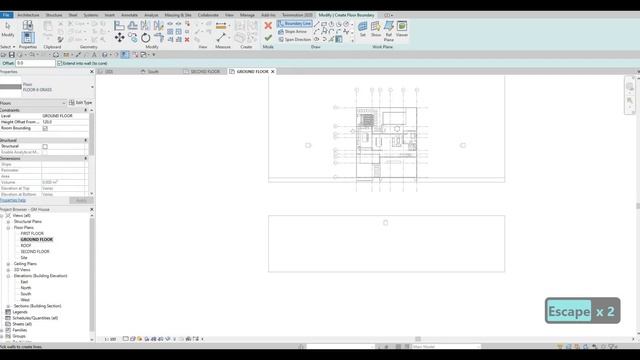Expand Ceiling Plans in Project Browser
Screen dimensions: 640x360
8,264
